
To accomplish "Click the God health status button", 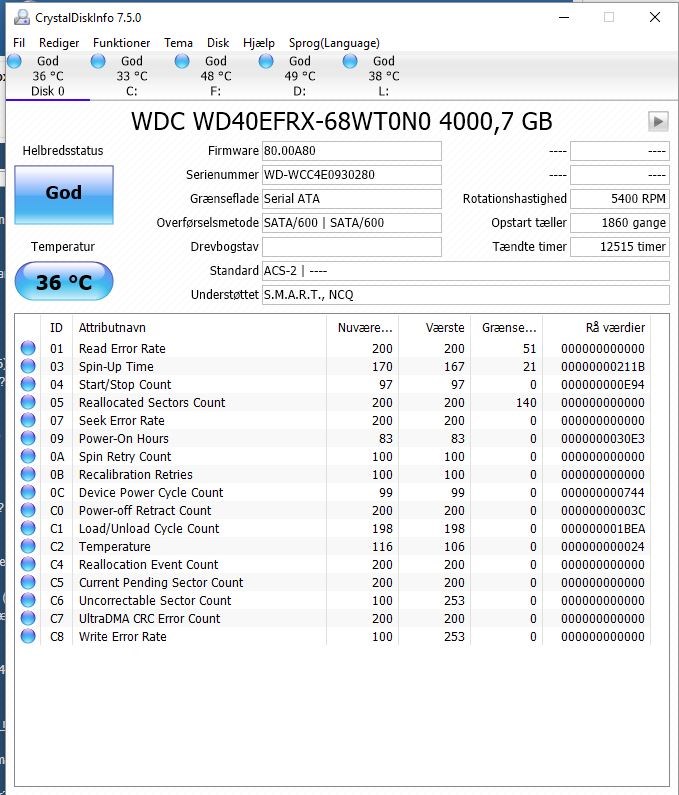I will (x=64, y=195).
